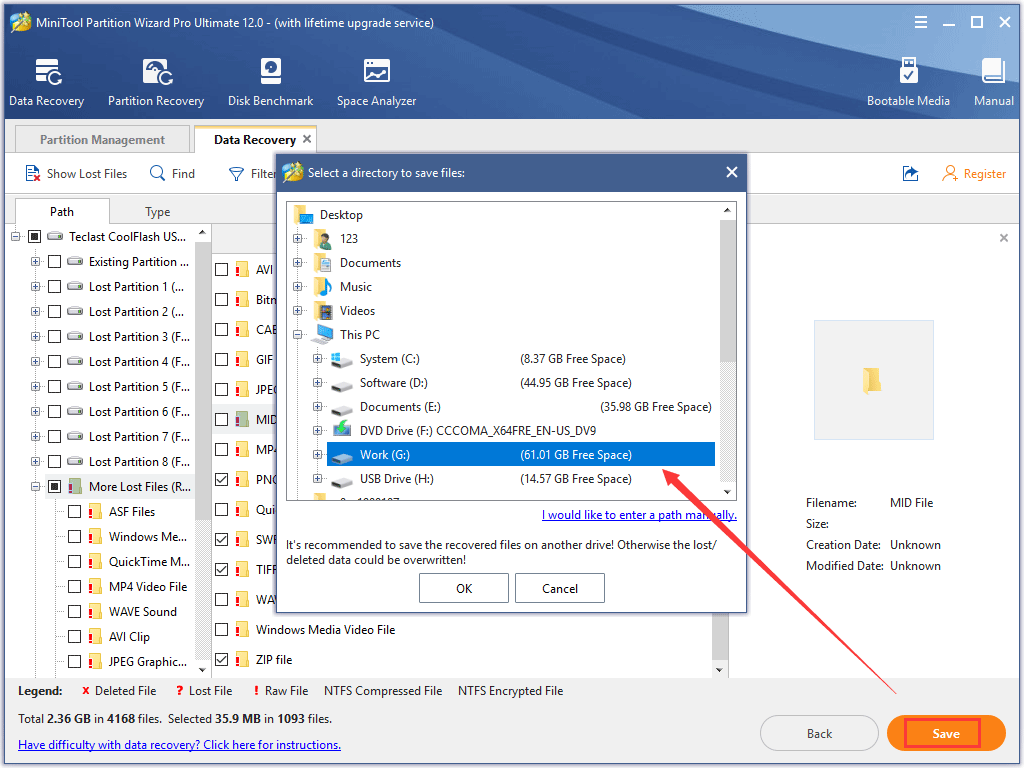
Task: Check Lost Partition 1 checkbox
Action: tap(55, 287)
